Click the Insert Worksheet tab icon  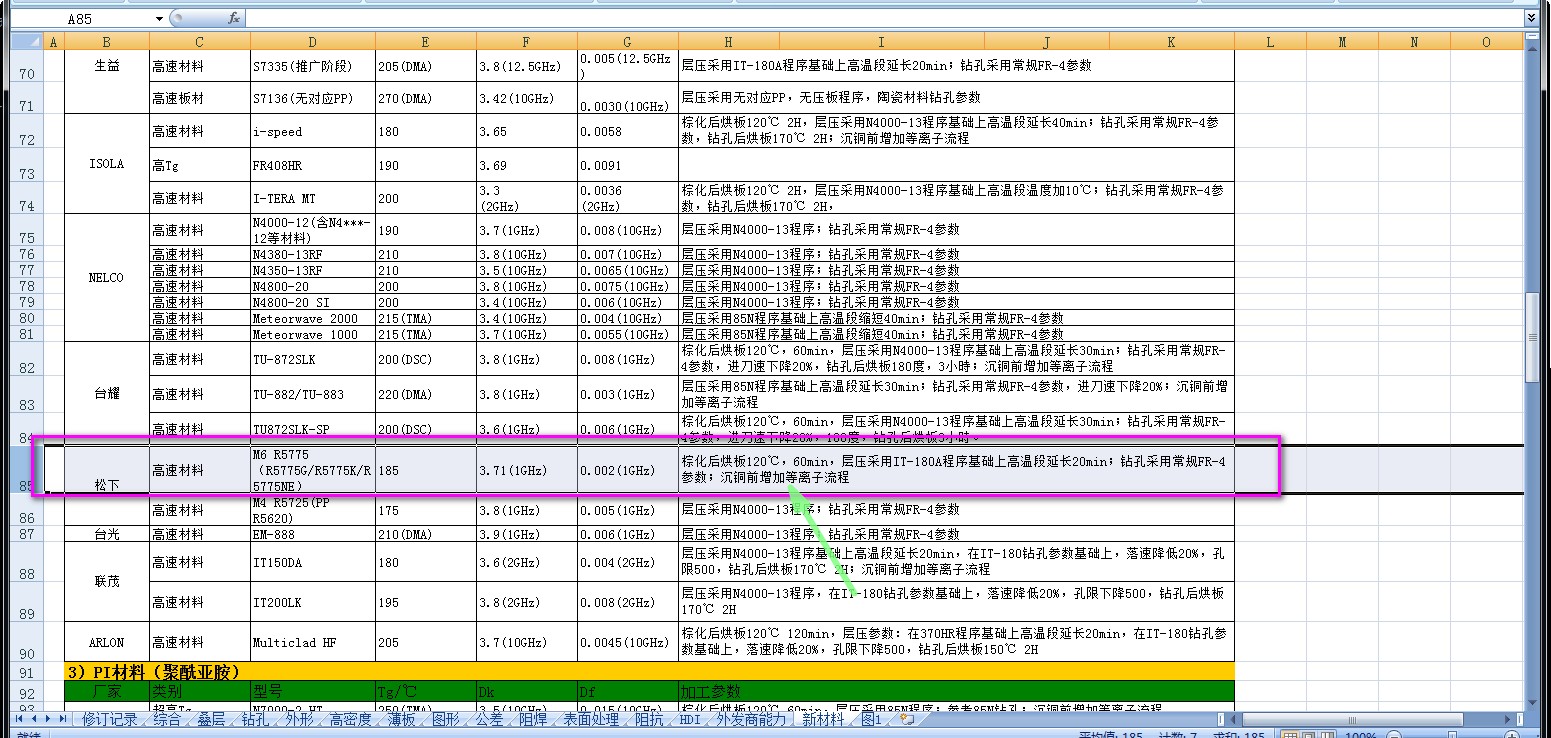click(x=906, y=719)
